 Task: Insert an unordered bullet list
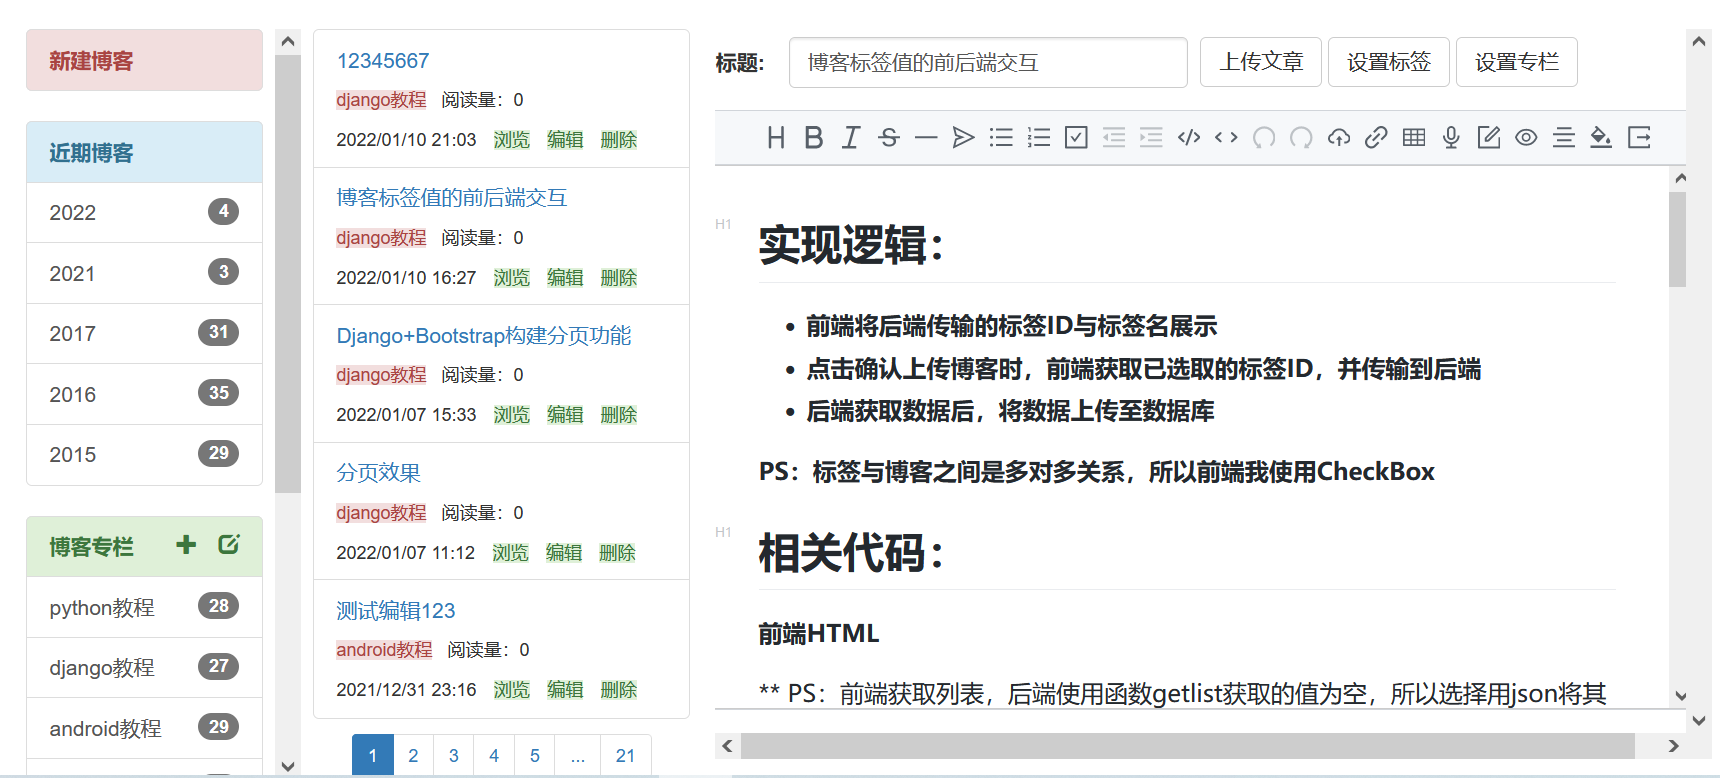pos(1001,138)
